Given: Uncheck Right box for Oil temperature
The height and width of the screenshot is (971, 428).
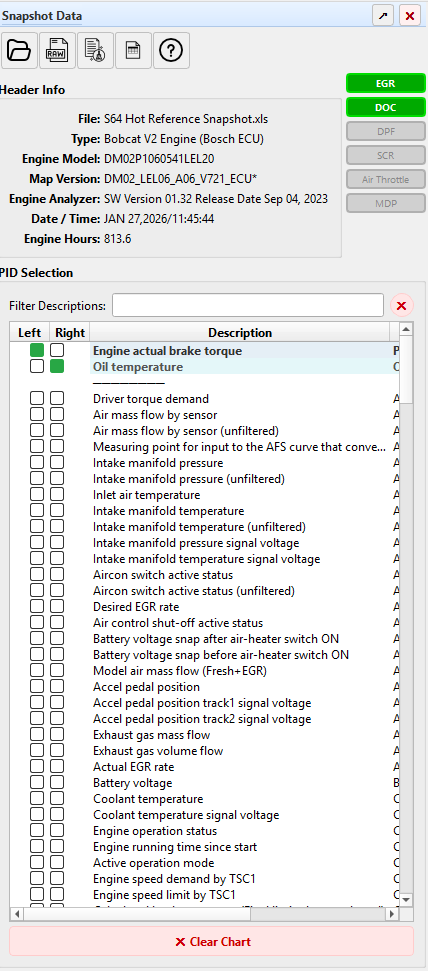Looking at the screenshot, I should (x=57, y=367).
